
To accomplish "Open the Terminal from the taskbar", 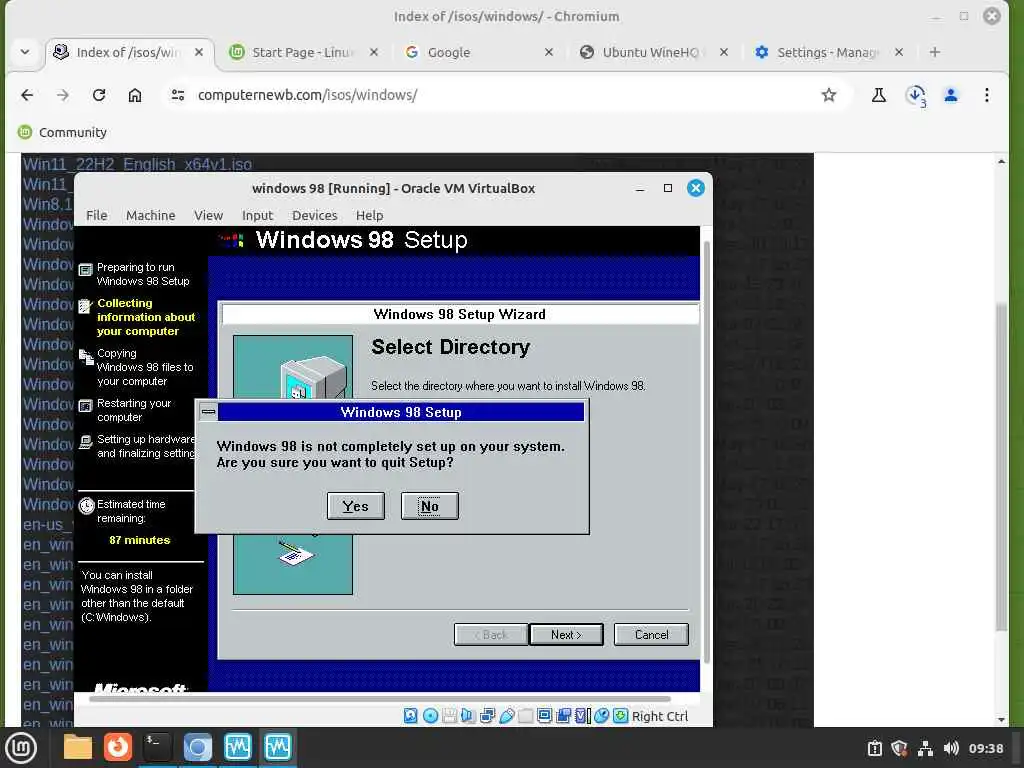I will (x=157, y=748).
